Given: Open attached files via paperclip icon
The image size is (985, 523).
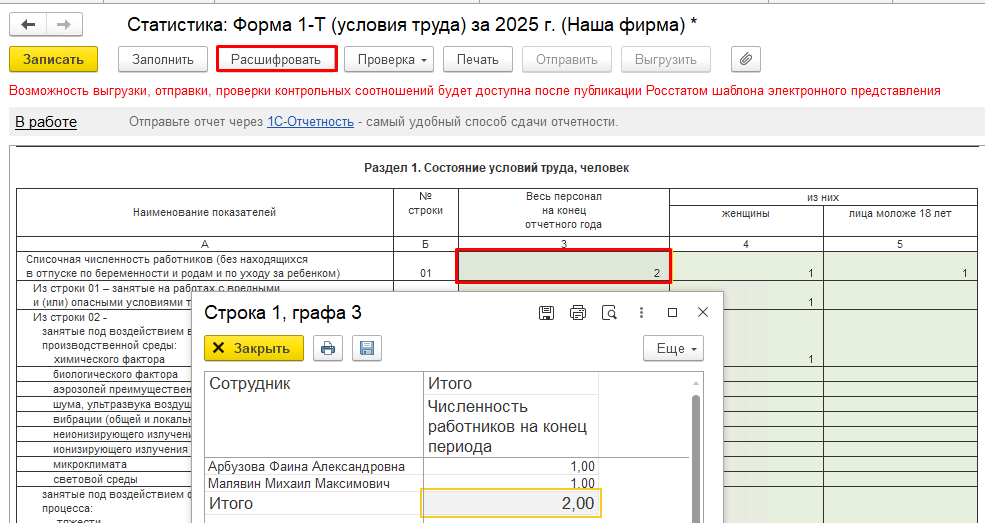Looking at the screenshot, I should (x=745, y=59).
